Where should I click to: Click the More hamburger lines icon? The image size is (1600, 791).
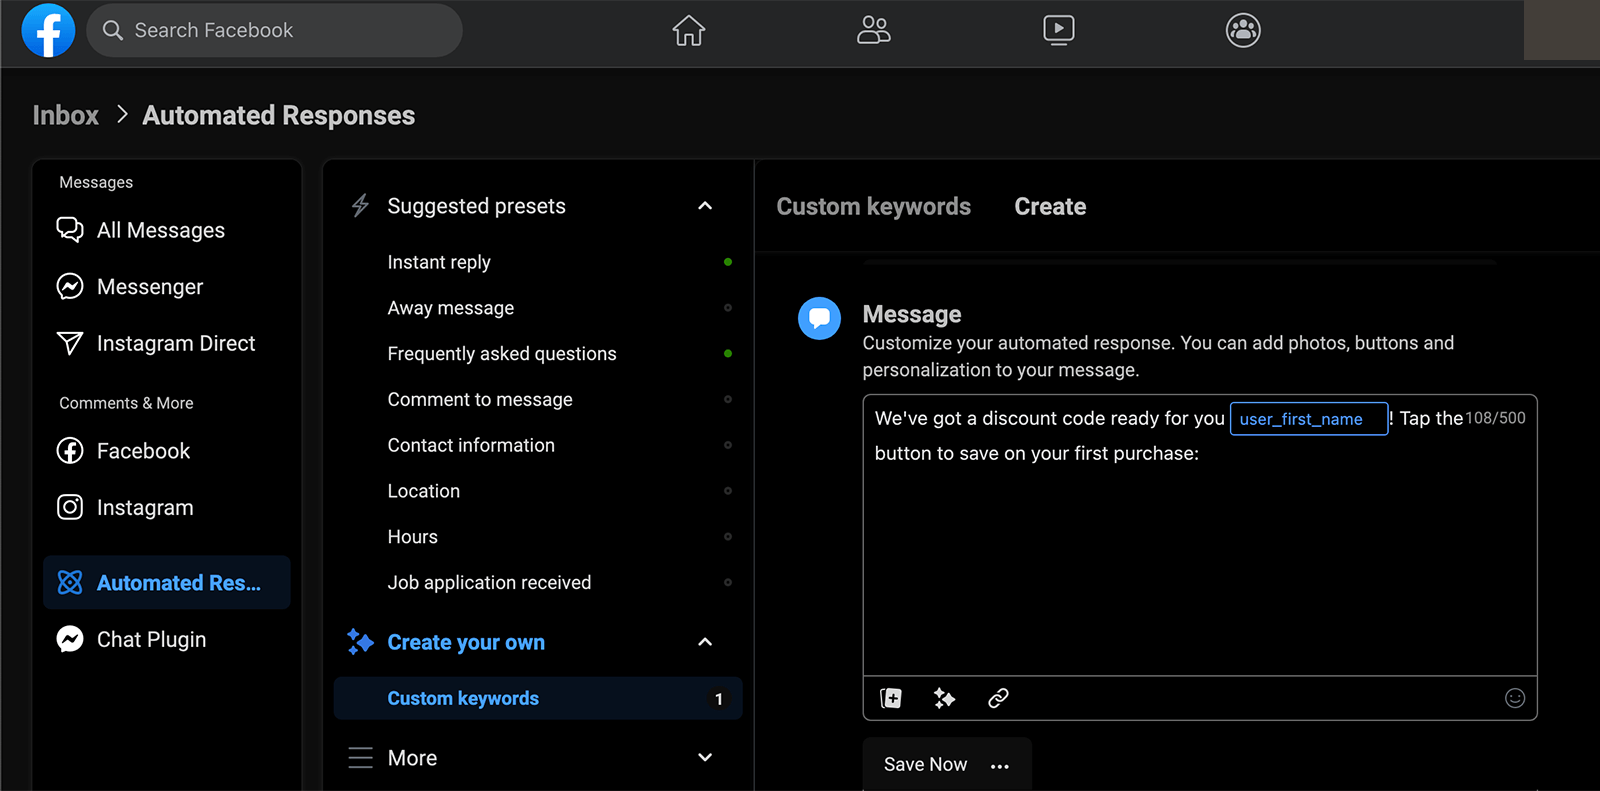[360, 758]
